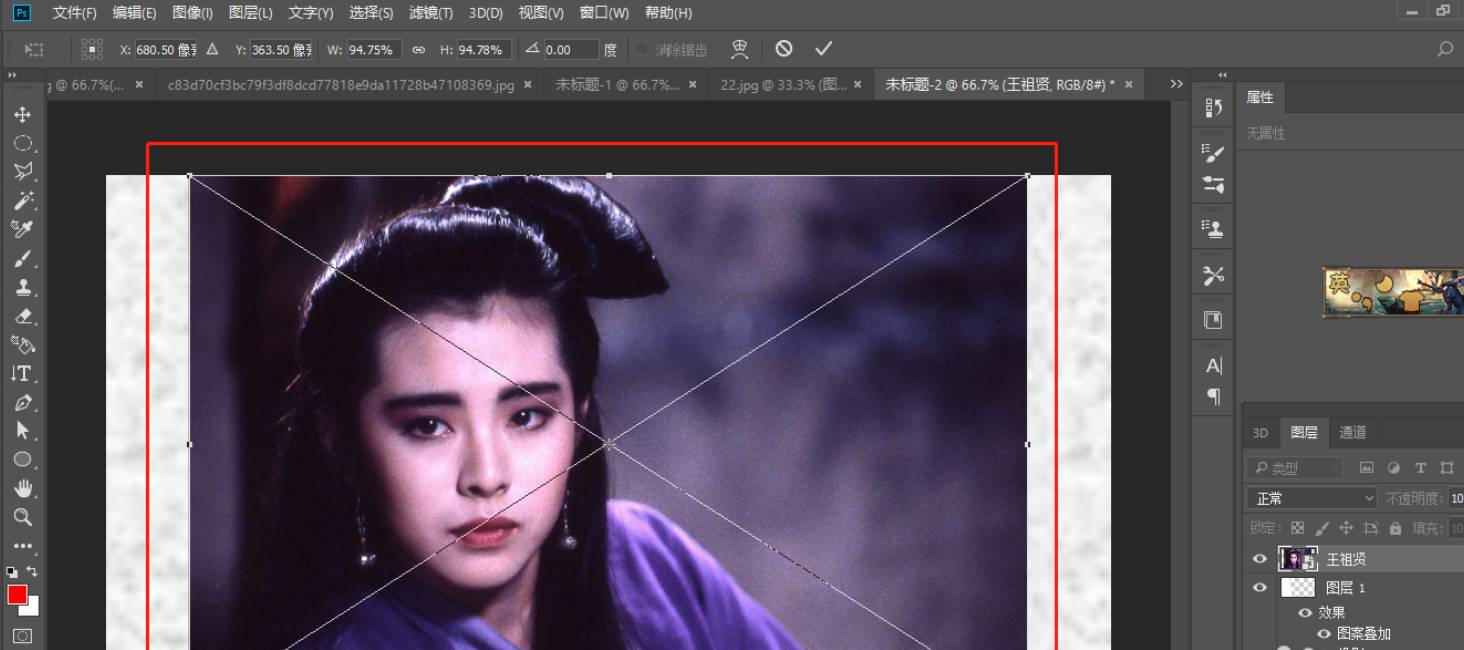Filter layers by type layers
The image size is (1464, 650).
[x=1420, y=468]
